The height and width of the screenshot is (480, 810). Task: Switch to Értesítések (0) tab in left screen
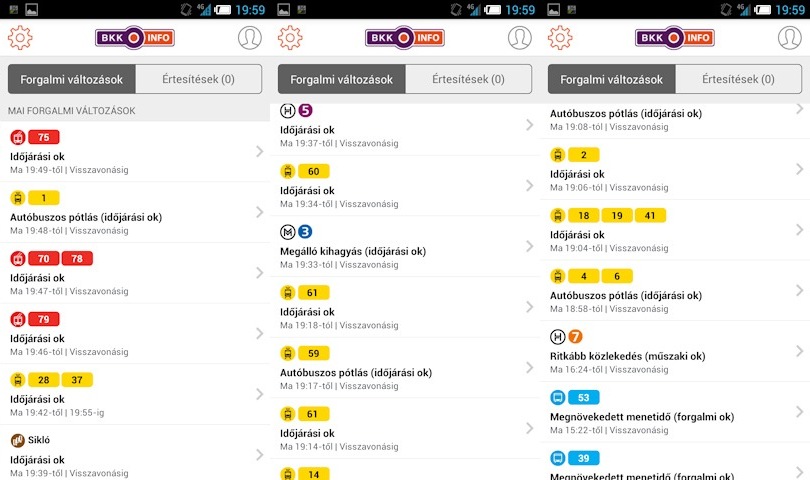[198, 79]
